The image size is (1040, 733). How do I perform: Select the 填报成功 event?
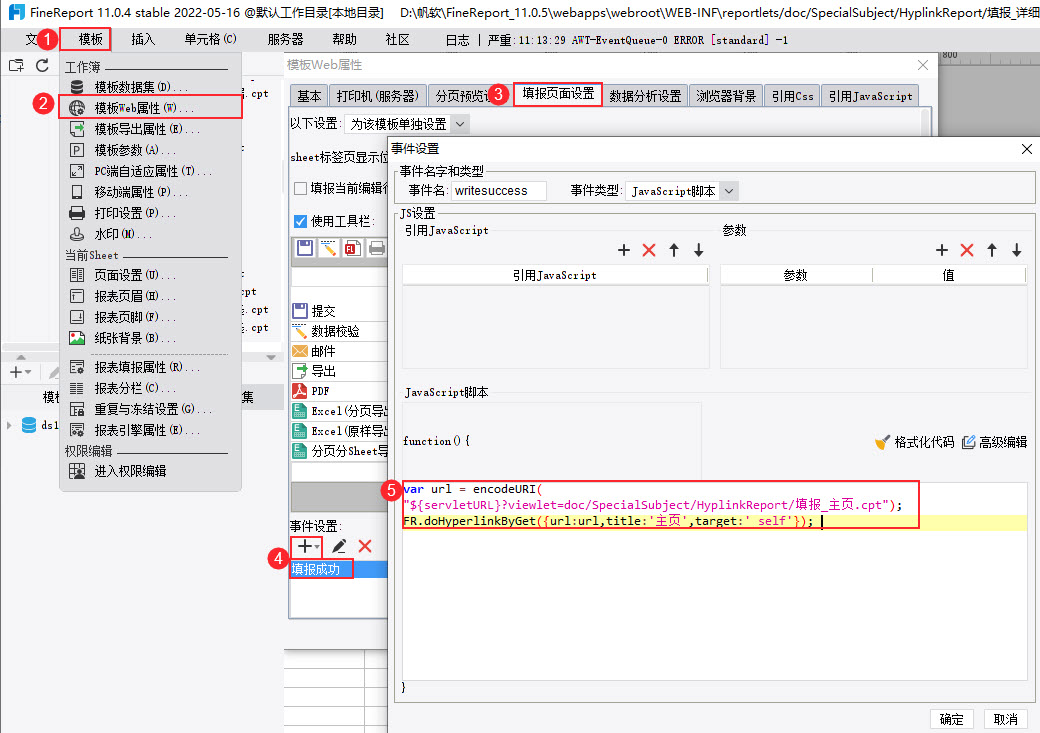click(x=339, y=569)
